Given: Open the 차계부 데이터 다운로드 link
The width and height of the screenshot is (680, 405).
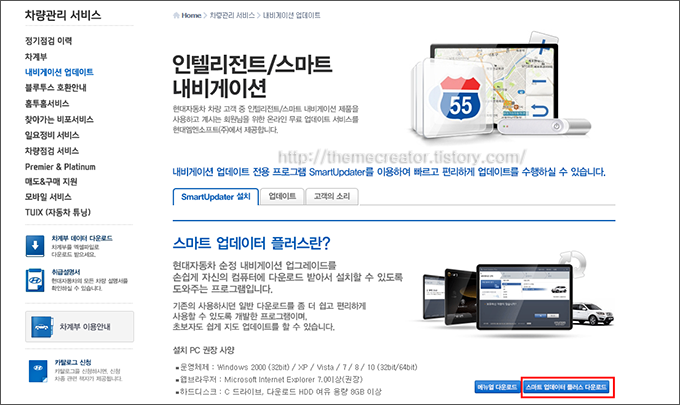Looking at the screenshot, I should [x=82, y=238].
